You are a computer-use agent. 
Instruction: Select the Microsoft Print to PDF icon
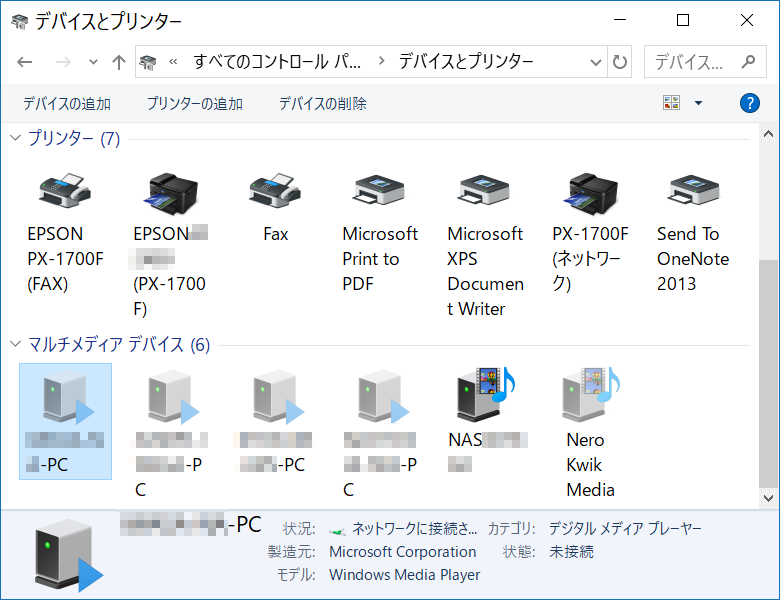tap(379, 190)
